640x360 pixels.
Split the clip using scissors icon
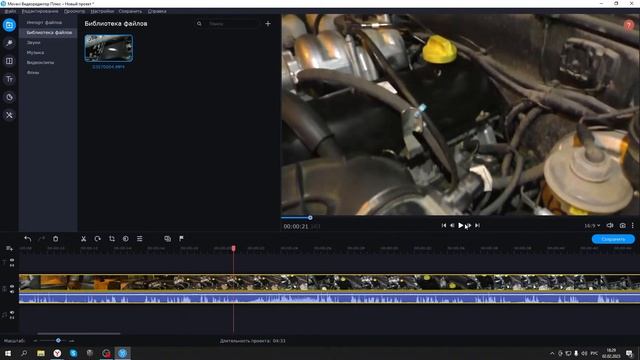point(83,239)
